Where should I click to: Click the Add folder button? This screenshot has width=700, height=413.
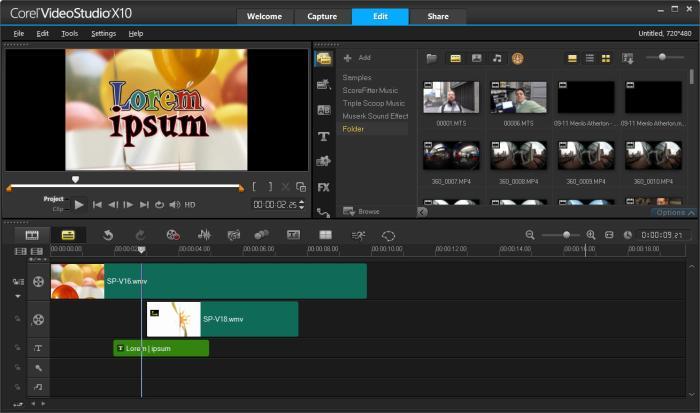(x=357, y=58)
